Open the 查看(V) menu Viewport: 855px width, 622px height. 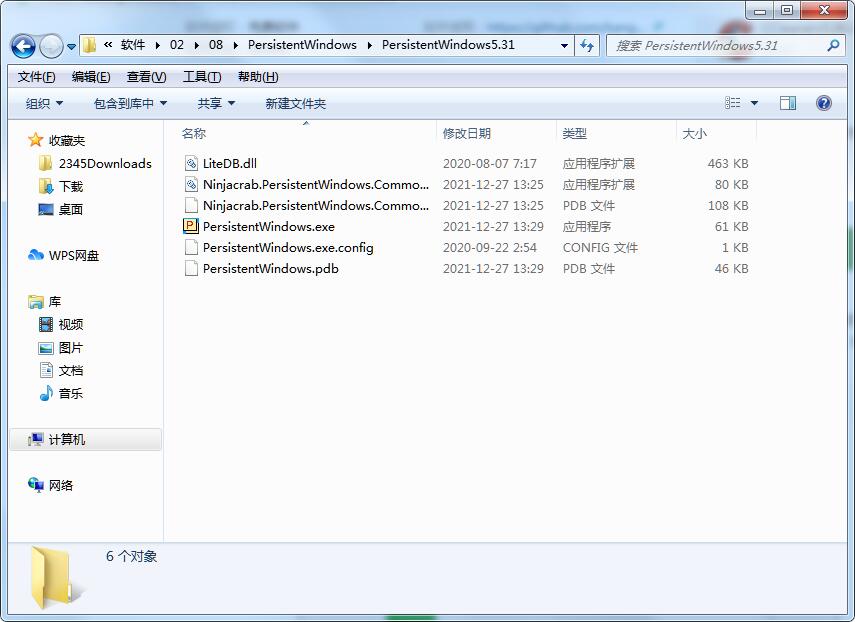pos(146,77)
